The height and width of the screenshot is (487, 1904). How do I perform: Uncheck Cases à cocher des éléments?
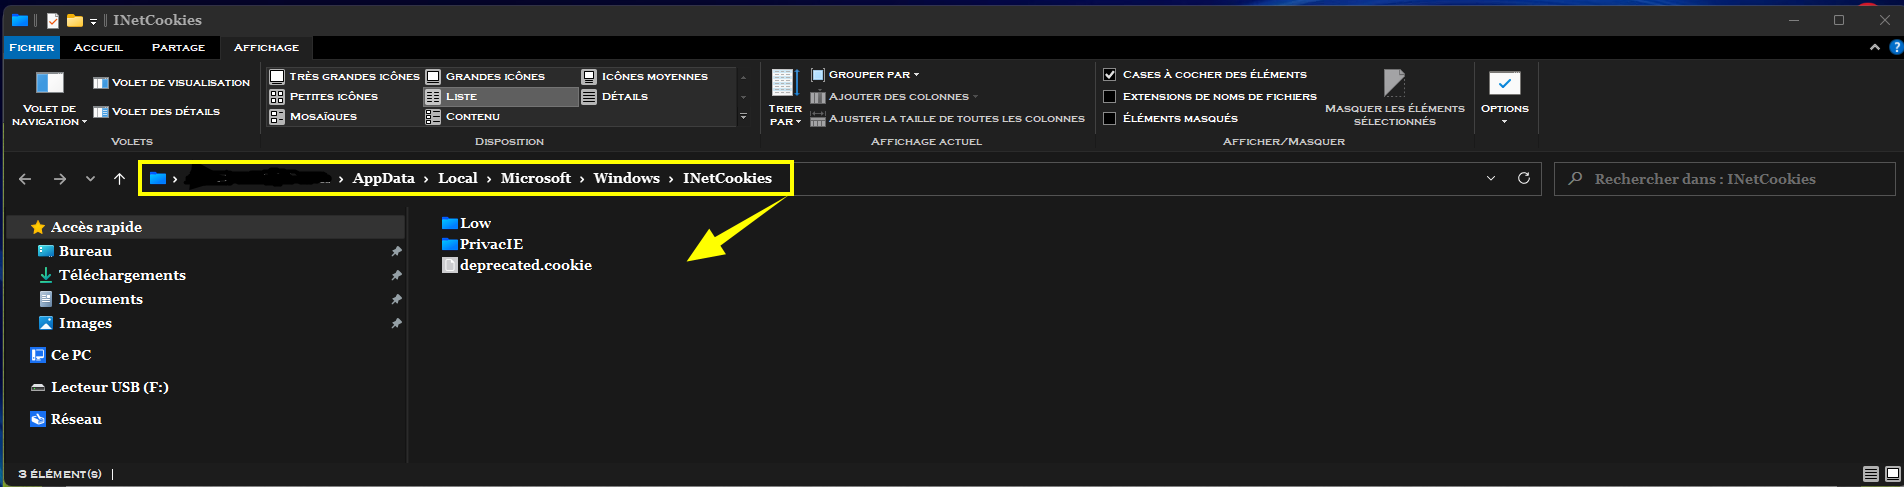[x=1109, y=75]
